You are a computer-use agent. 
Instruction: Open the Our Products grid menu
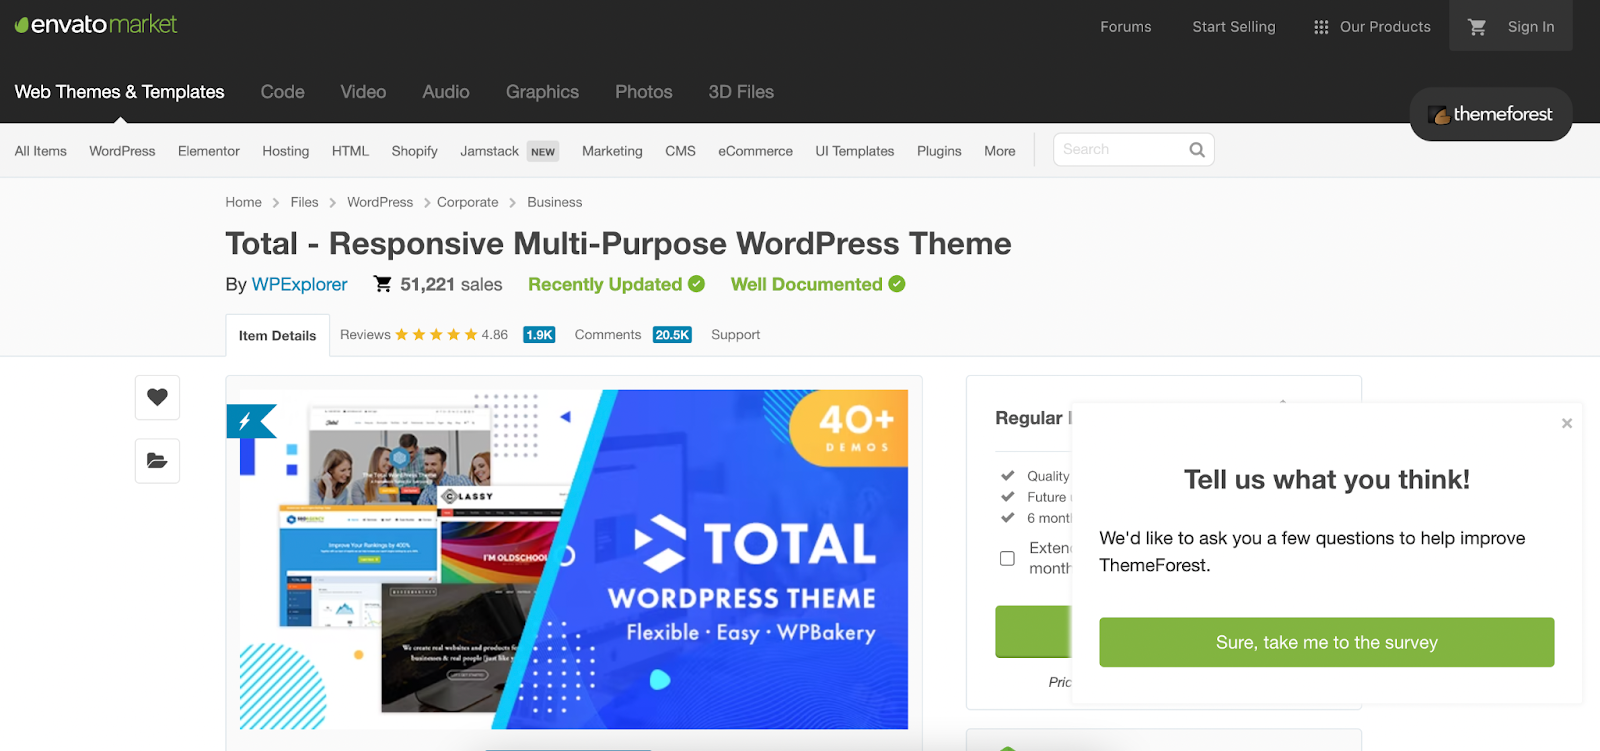[x=1372, y=27]
